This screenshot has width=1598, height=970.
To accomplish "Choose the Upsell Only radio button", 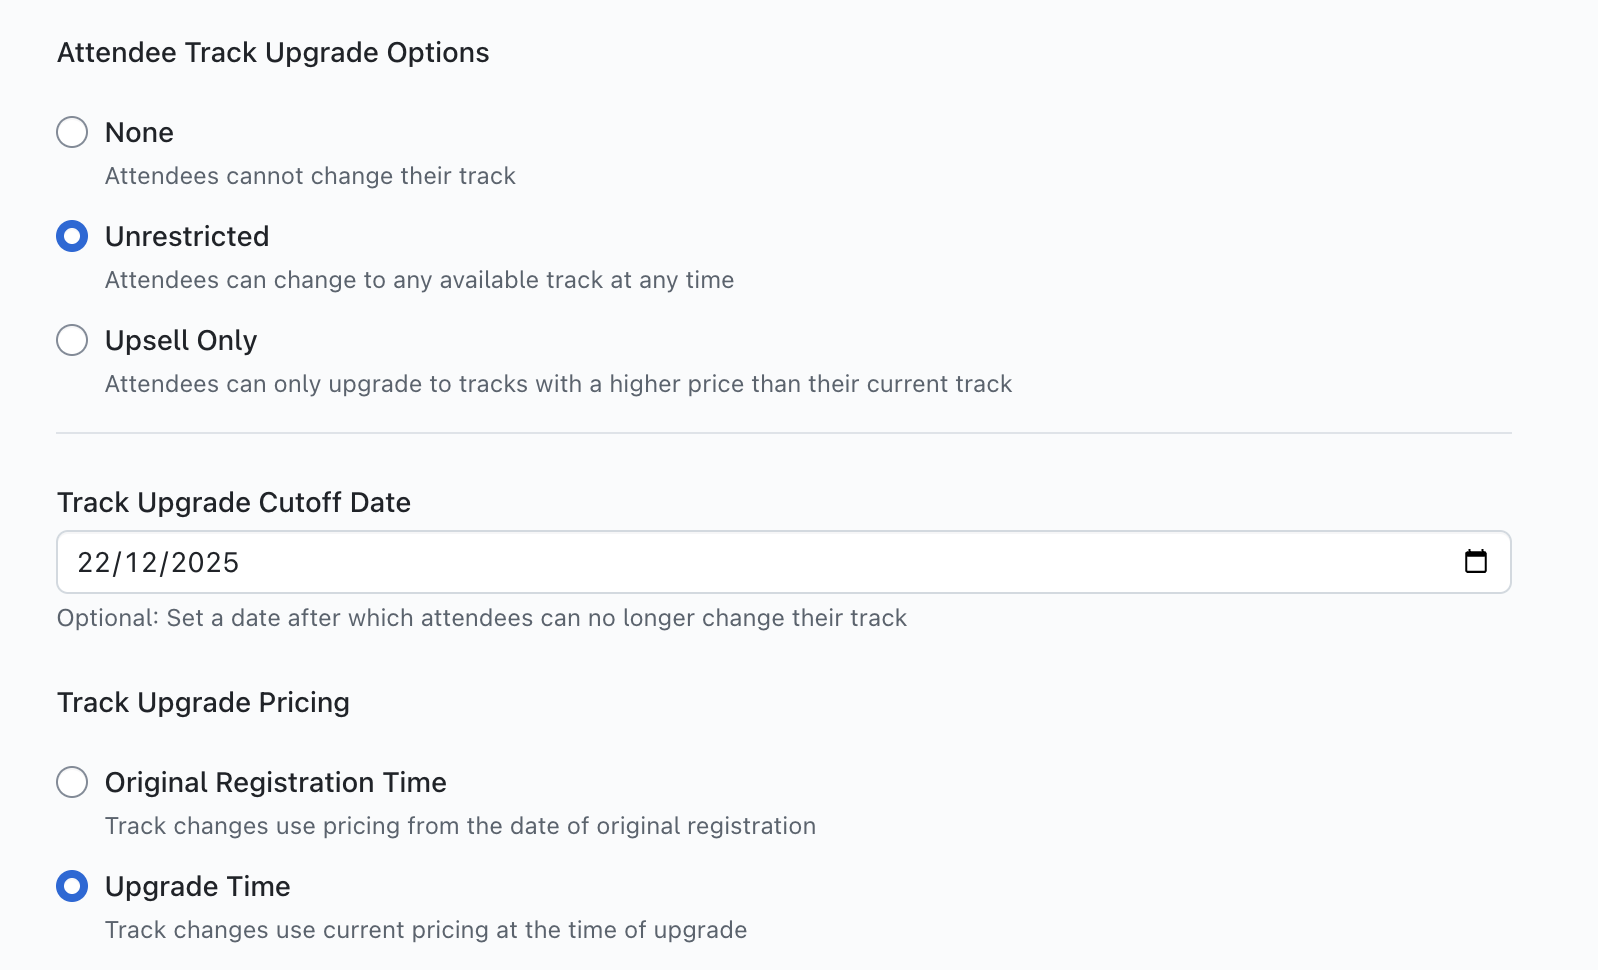I will [x=72, y=340].
